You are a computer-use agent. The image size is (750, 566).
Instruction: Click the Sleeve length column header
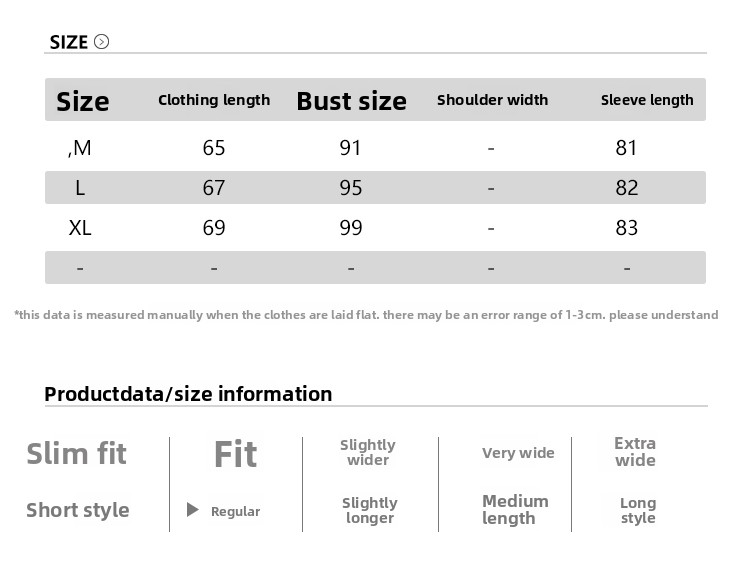pyautogui.click(x=647, y=100)
